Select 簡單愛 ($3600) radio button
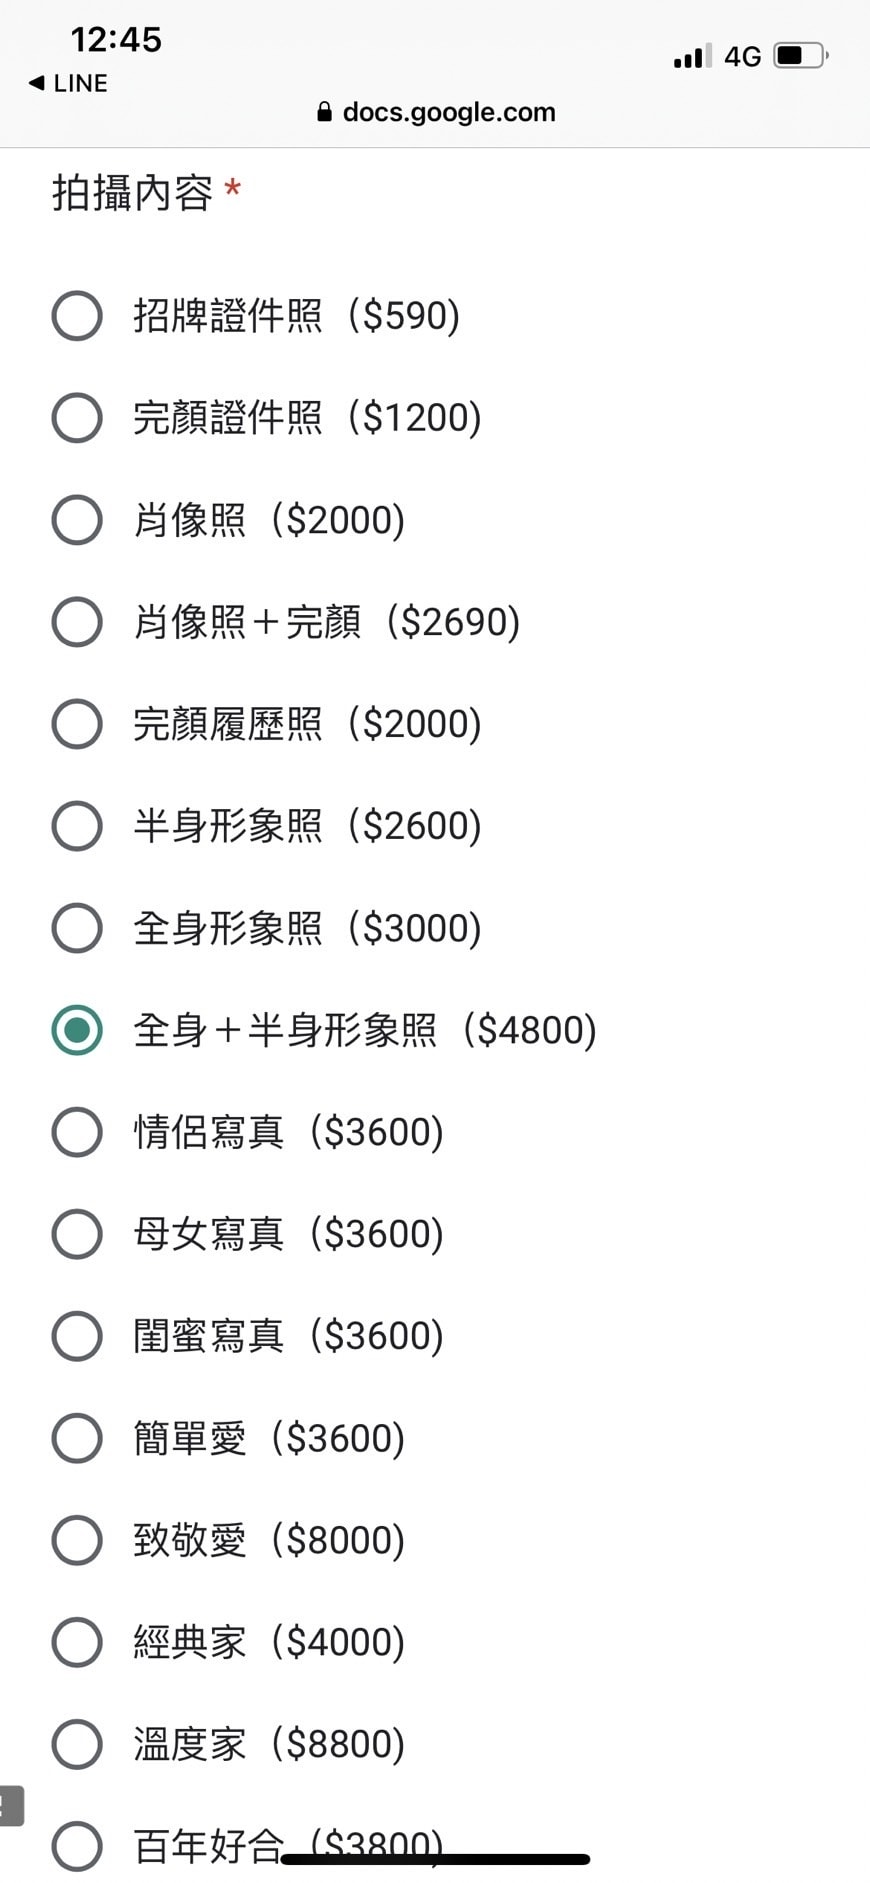Image resolution: width=870 pixels, height=1883 pixels. pyautogui.click(x=77, y=1438)
